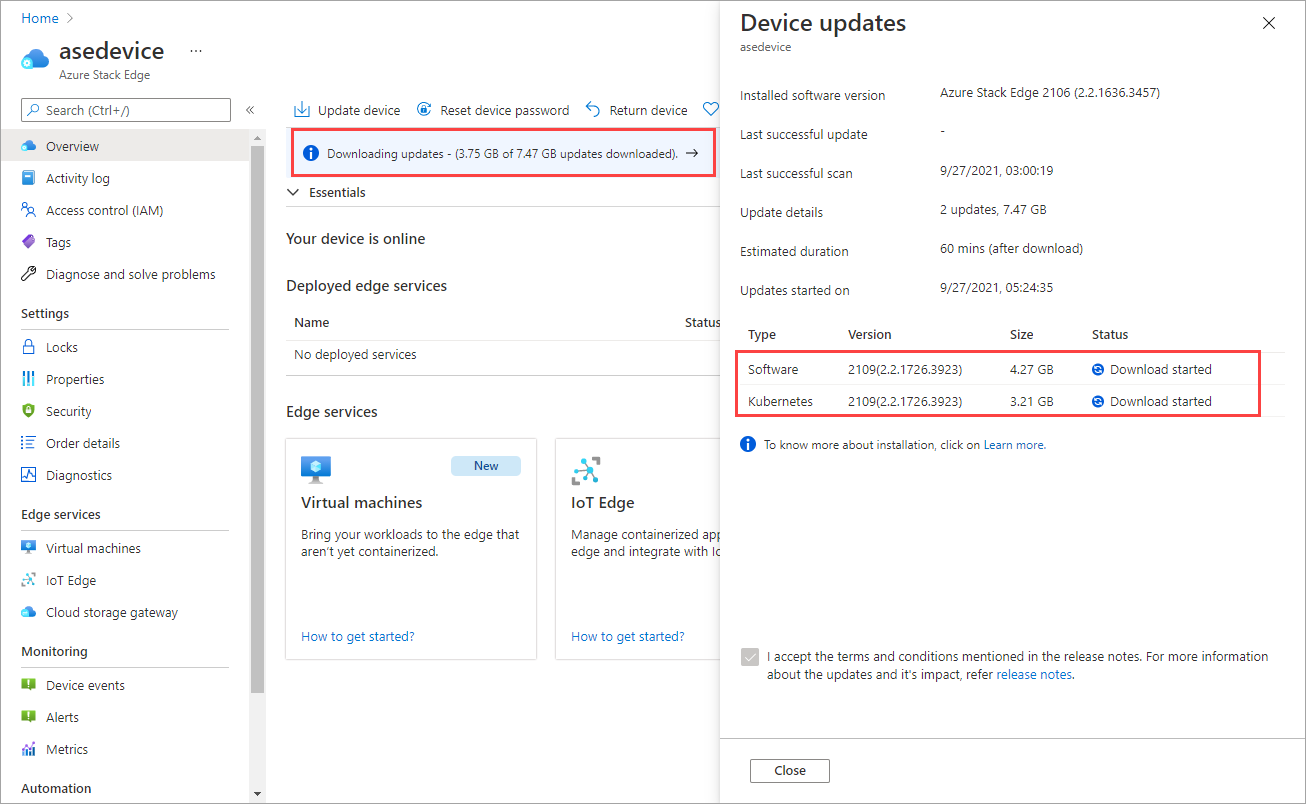Screen dimensions: 1306x804
Task: Click the favorite heart icon in toolbar
Action: (x=711, y=110)
